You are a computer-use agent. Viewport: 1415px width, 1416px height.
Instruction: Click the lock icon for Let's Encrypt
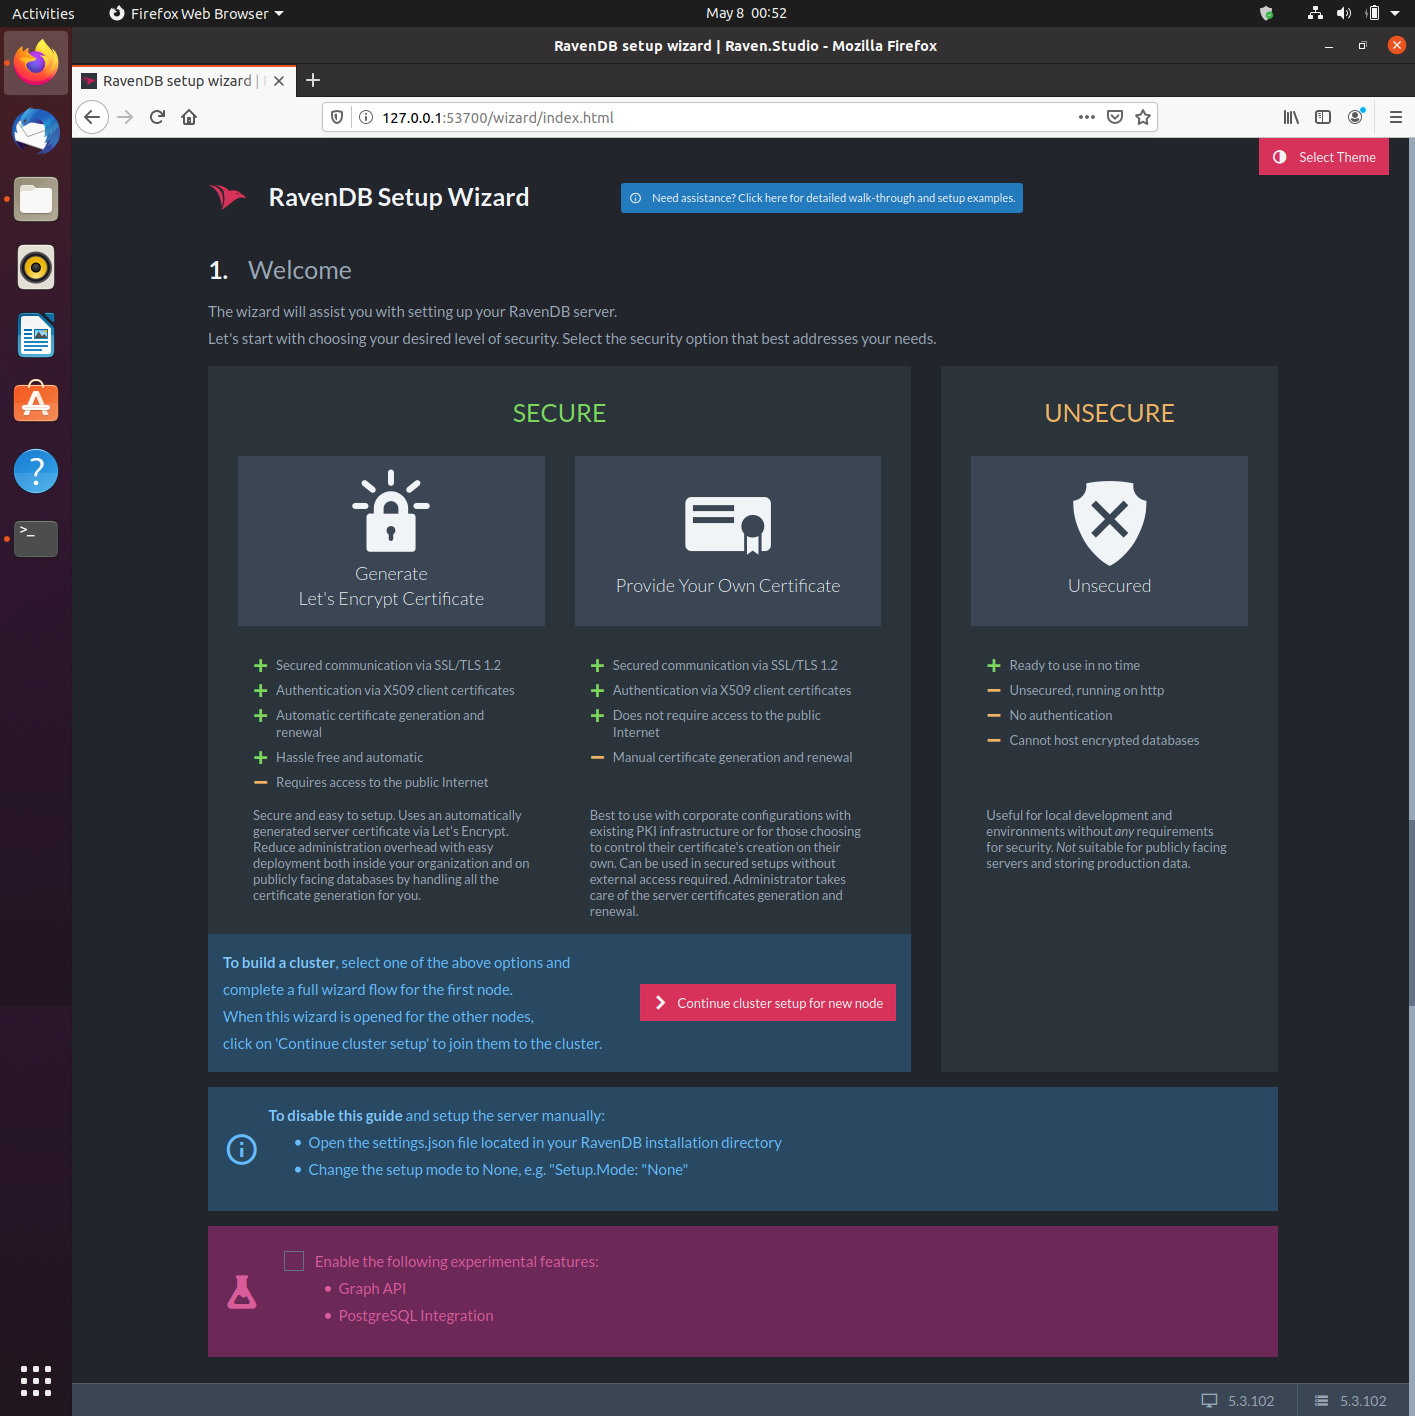coord(391,511)
